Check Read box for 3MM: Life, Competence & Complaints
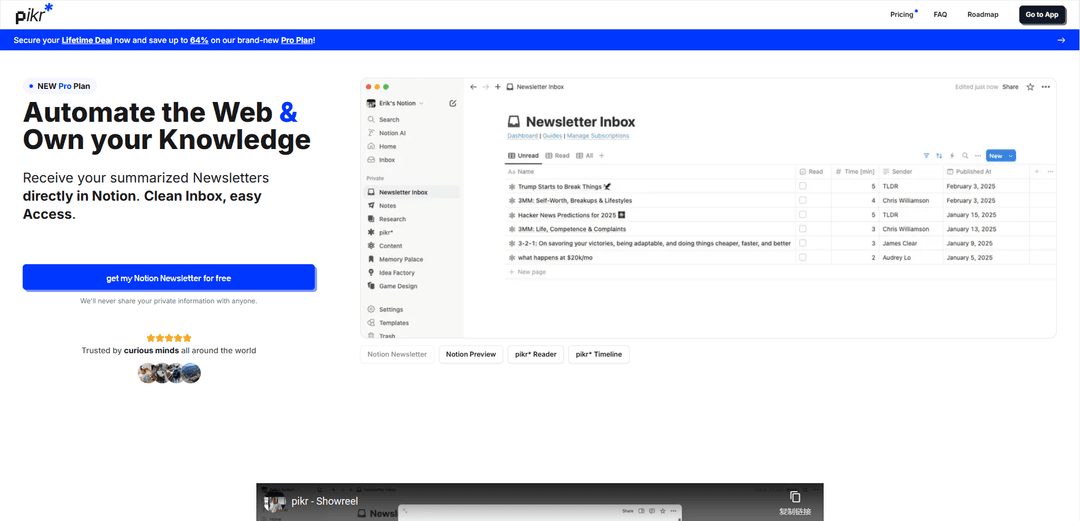The image size is (1080, 521). click(802, 229)
